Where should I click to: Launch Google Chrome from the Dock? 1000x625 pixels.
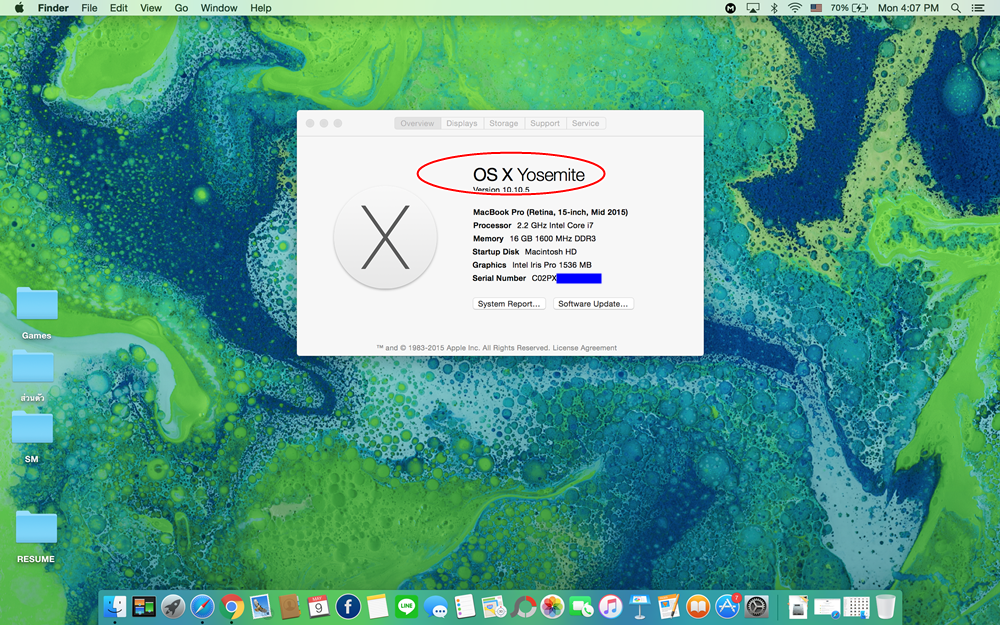[232, 607]
